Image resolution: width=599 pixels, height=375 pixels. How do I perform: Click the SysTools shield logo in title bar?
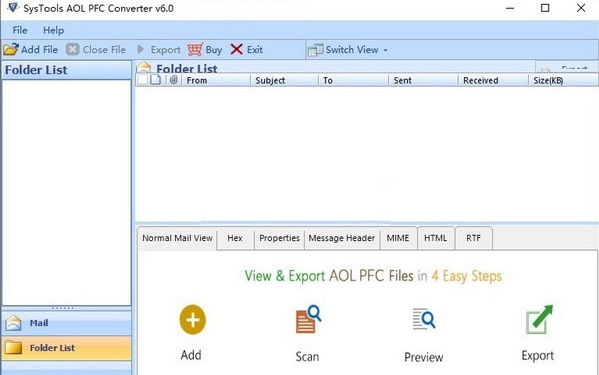(x=13, y=8)
